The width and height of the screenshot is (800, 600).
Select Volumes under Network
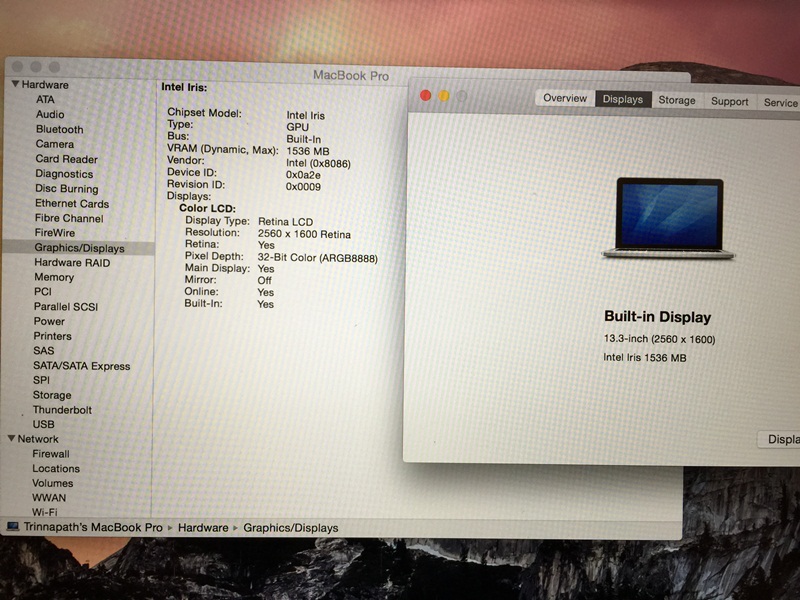53,483
